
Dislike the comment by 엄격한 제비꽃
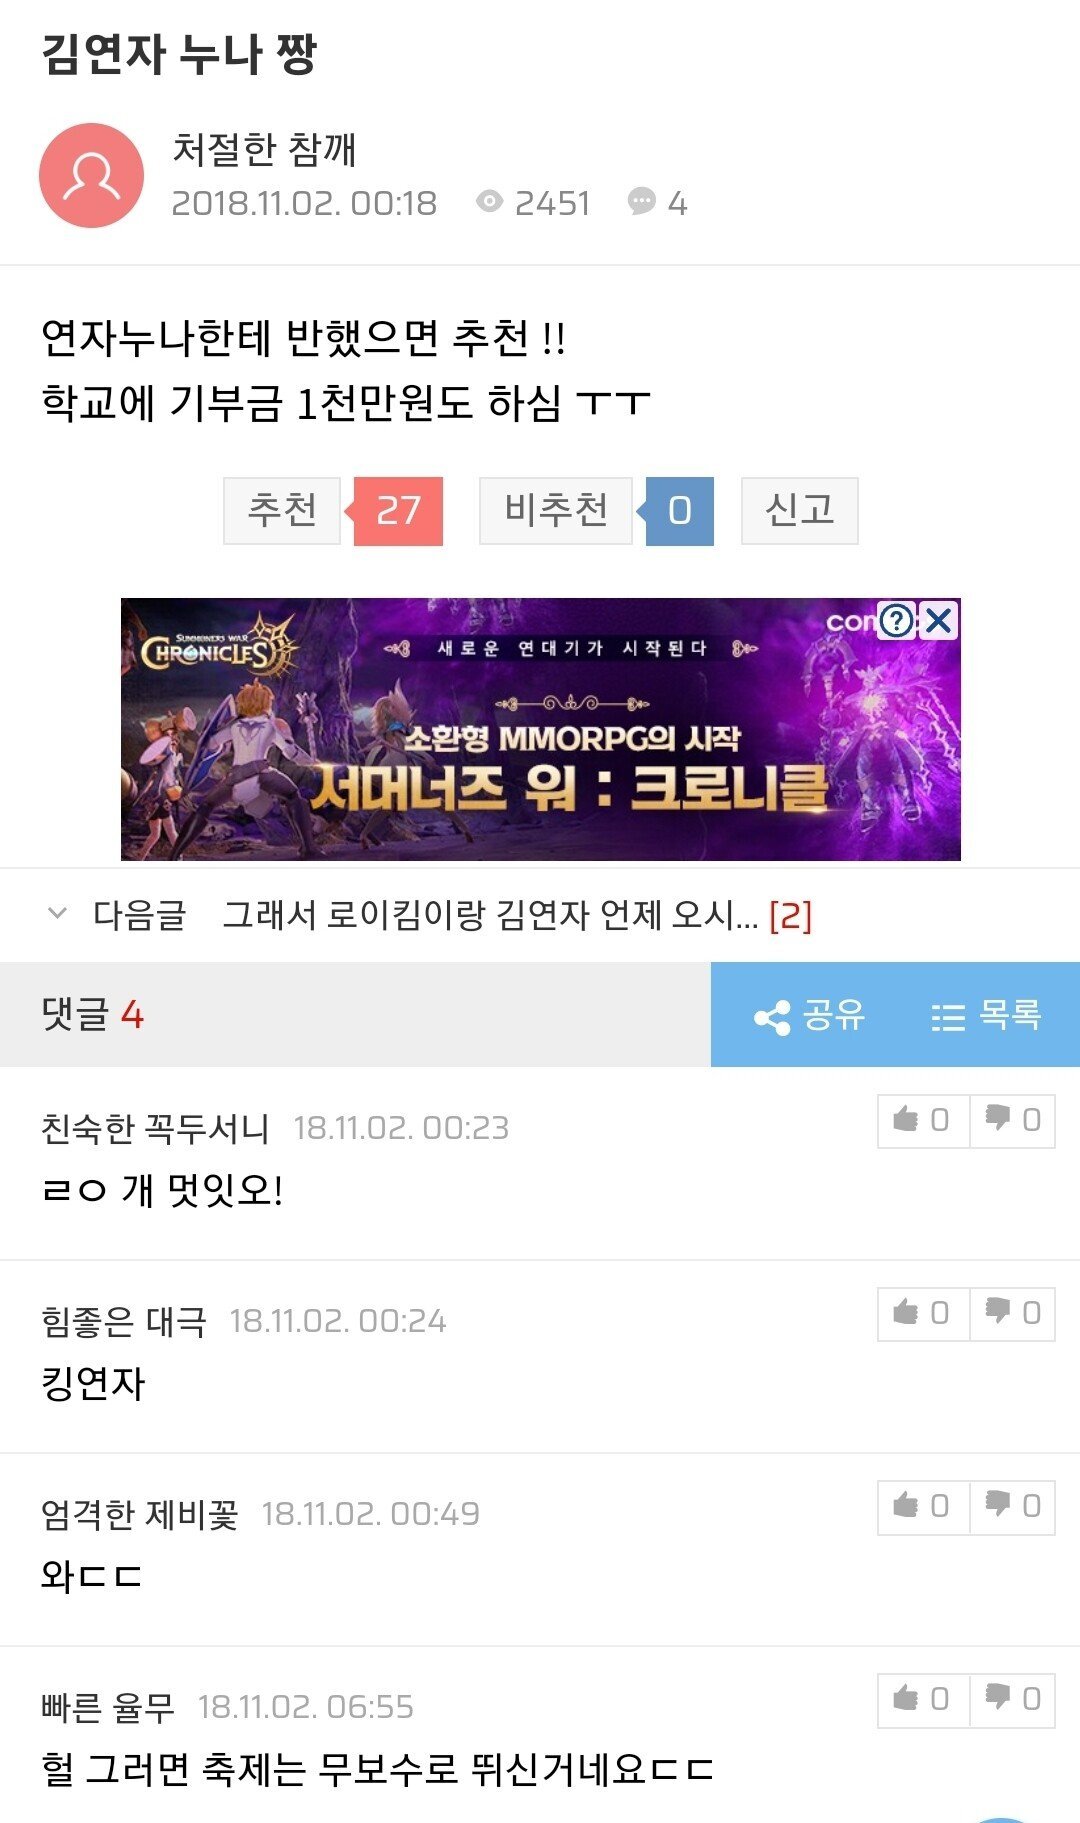[1012, 1506]
